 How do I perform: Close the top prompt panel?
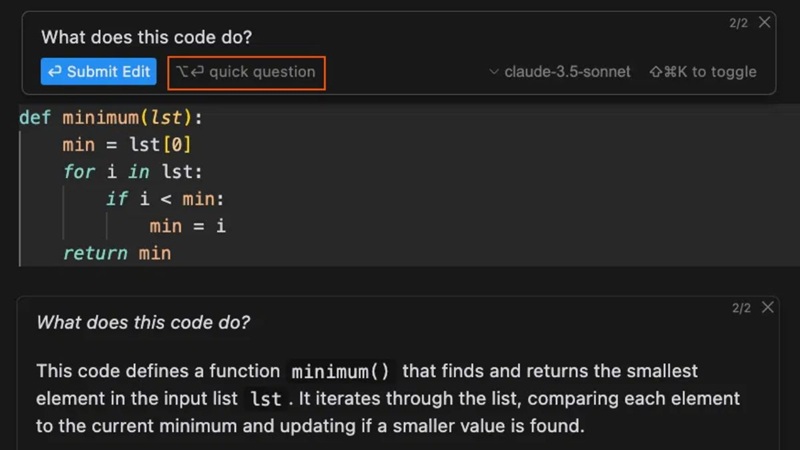tap(765, 22)
